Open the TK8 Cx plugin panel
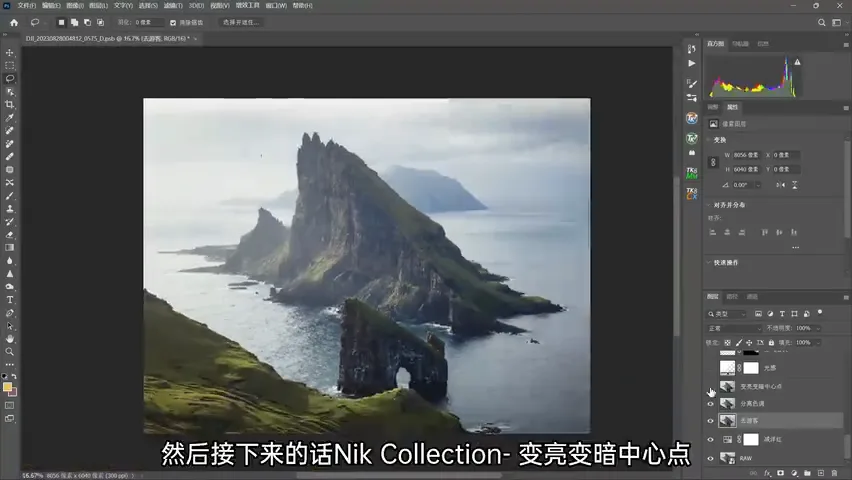 [691, 193]
